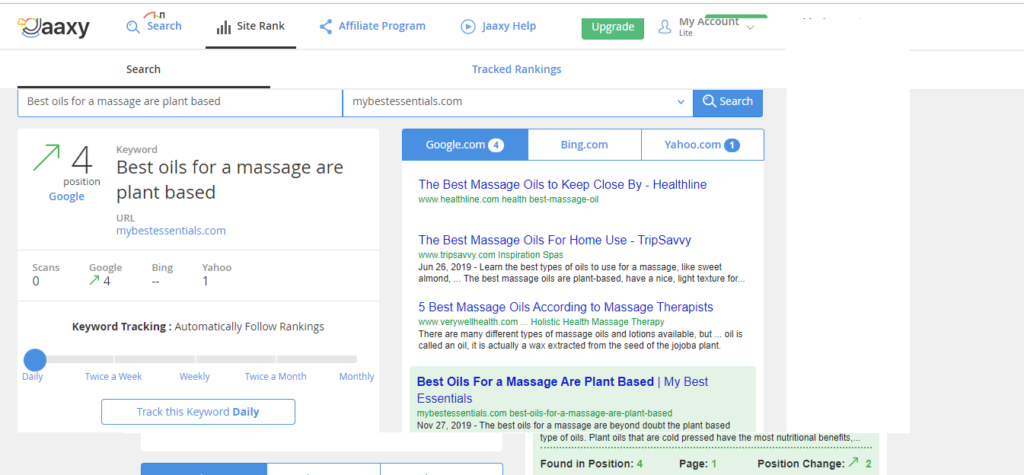Click the magnifier icon beside Search nav

[x=133, y=27]
